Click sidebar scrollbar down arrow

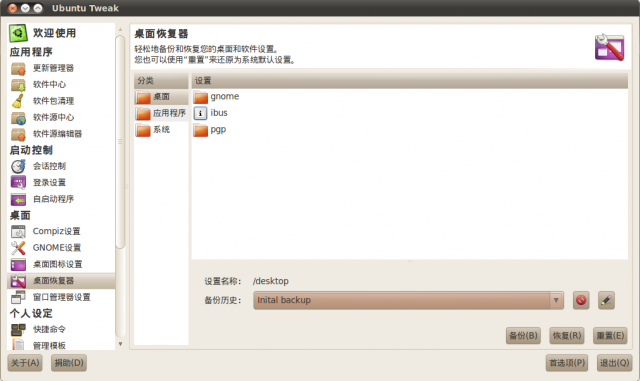120,344
